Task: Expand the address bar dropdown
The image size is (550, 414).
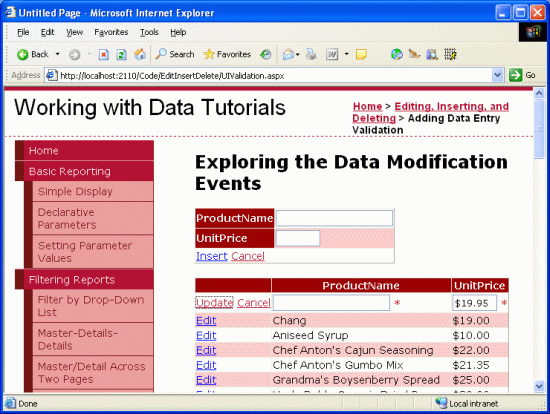Action: coord(497,75)
